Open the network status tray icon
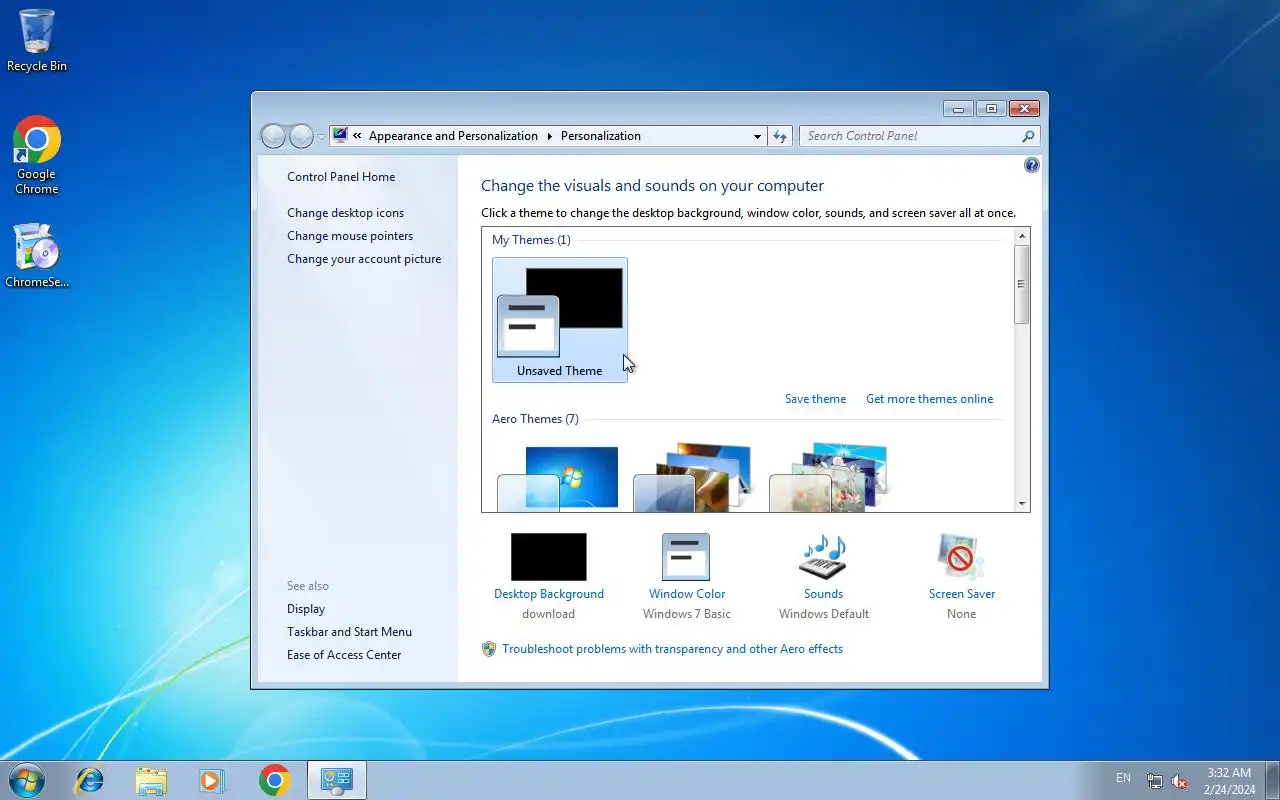The image size is (1280, 800). click(1155, 781)
